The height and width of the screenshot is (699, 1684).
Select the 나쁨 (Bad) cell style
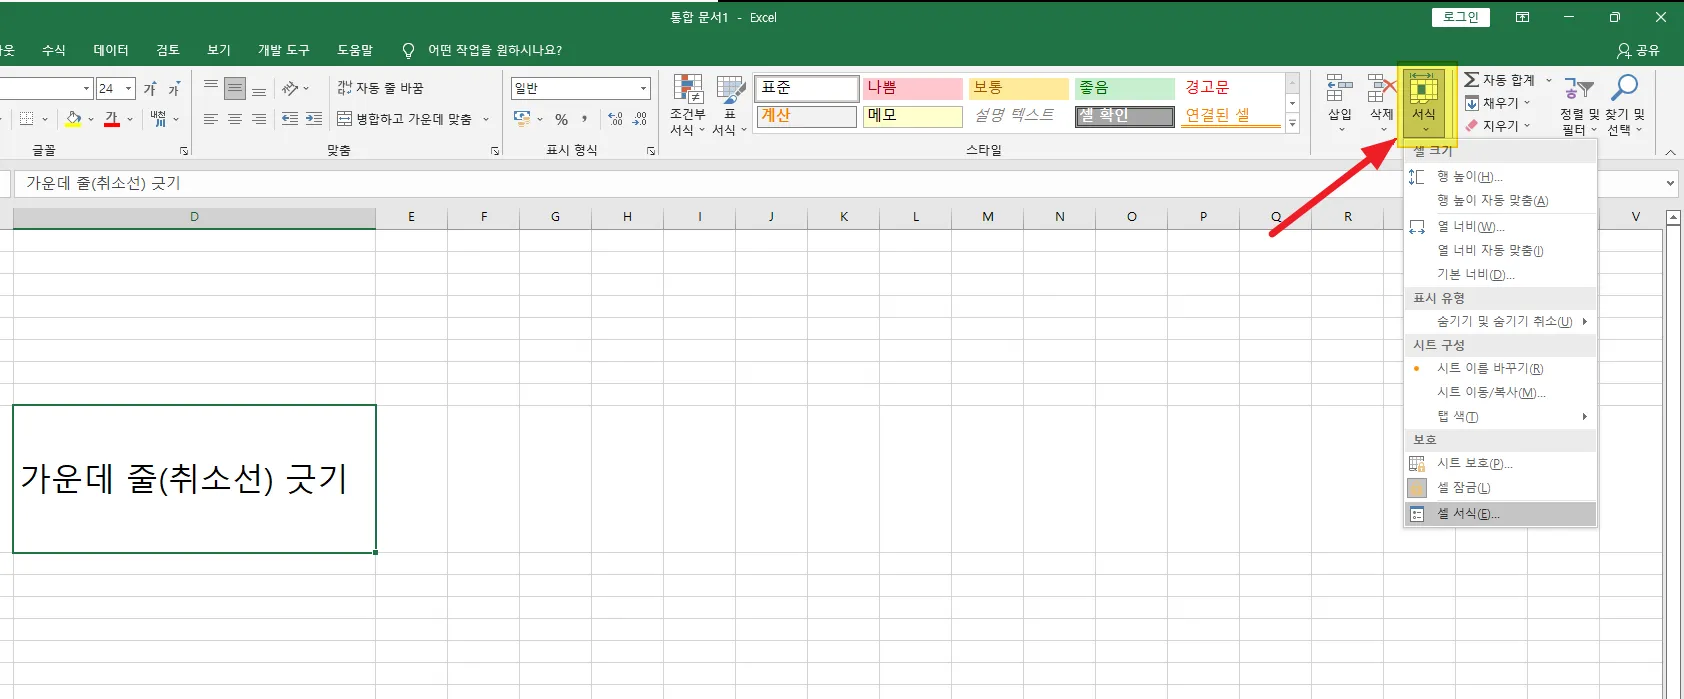point(912,88)
